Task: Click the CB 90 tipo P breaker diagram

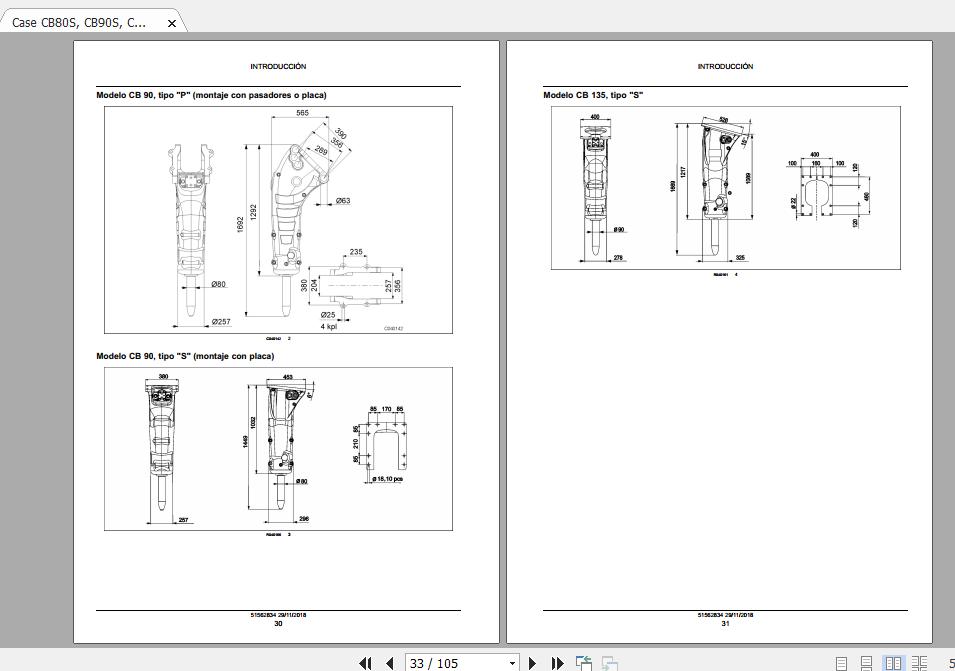Action: [280, 220]
